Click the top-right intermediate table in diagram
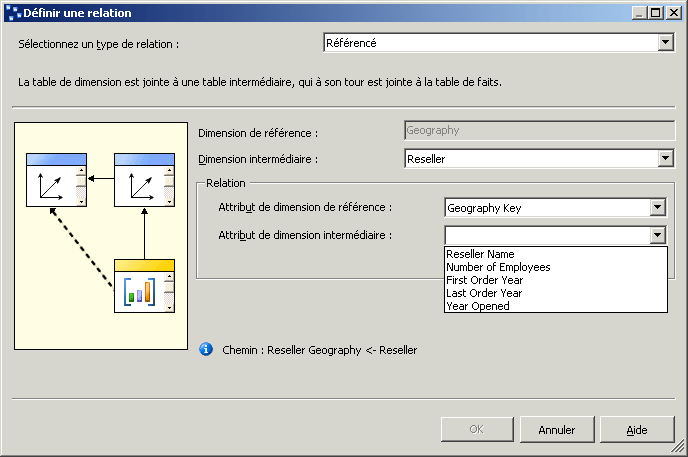The height and width of the screenshot is (457, 688). (144, 180)
